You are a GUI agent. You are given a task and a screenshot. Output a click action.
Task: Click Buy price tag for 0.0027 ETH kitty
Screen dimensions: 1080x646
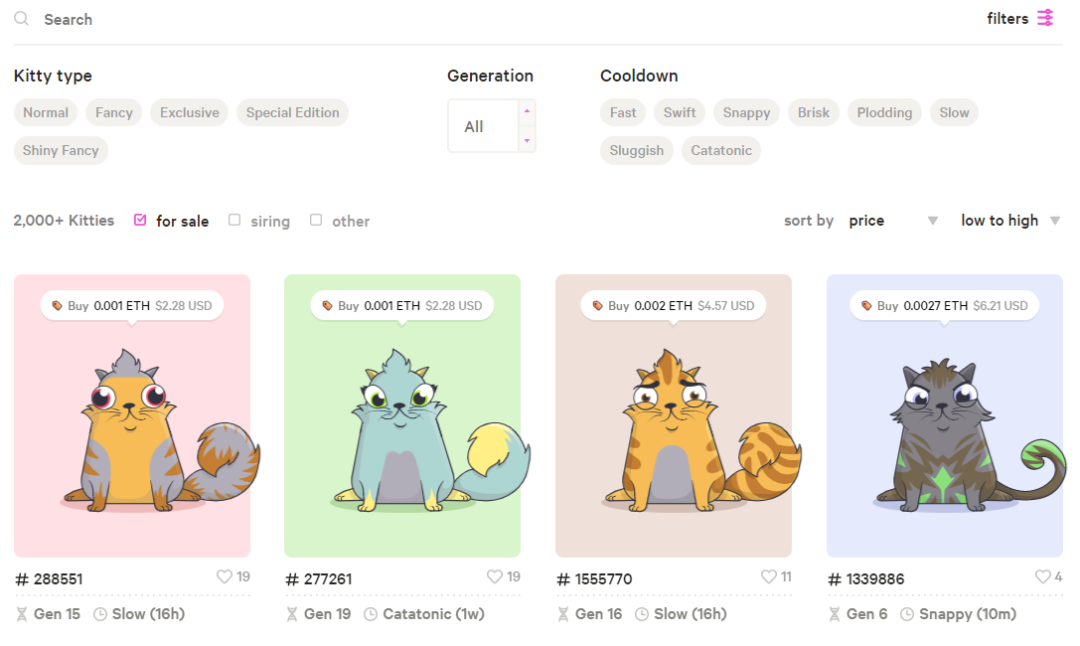click(943, 305)
